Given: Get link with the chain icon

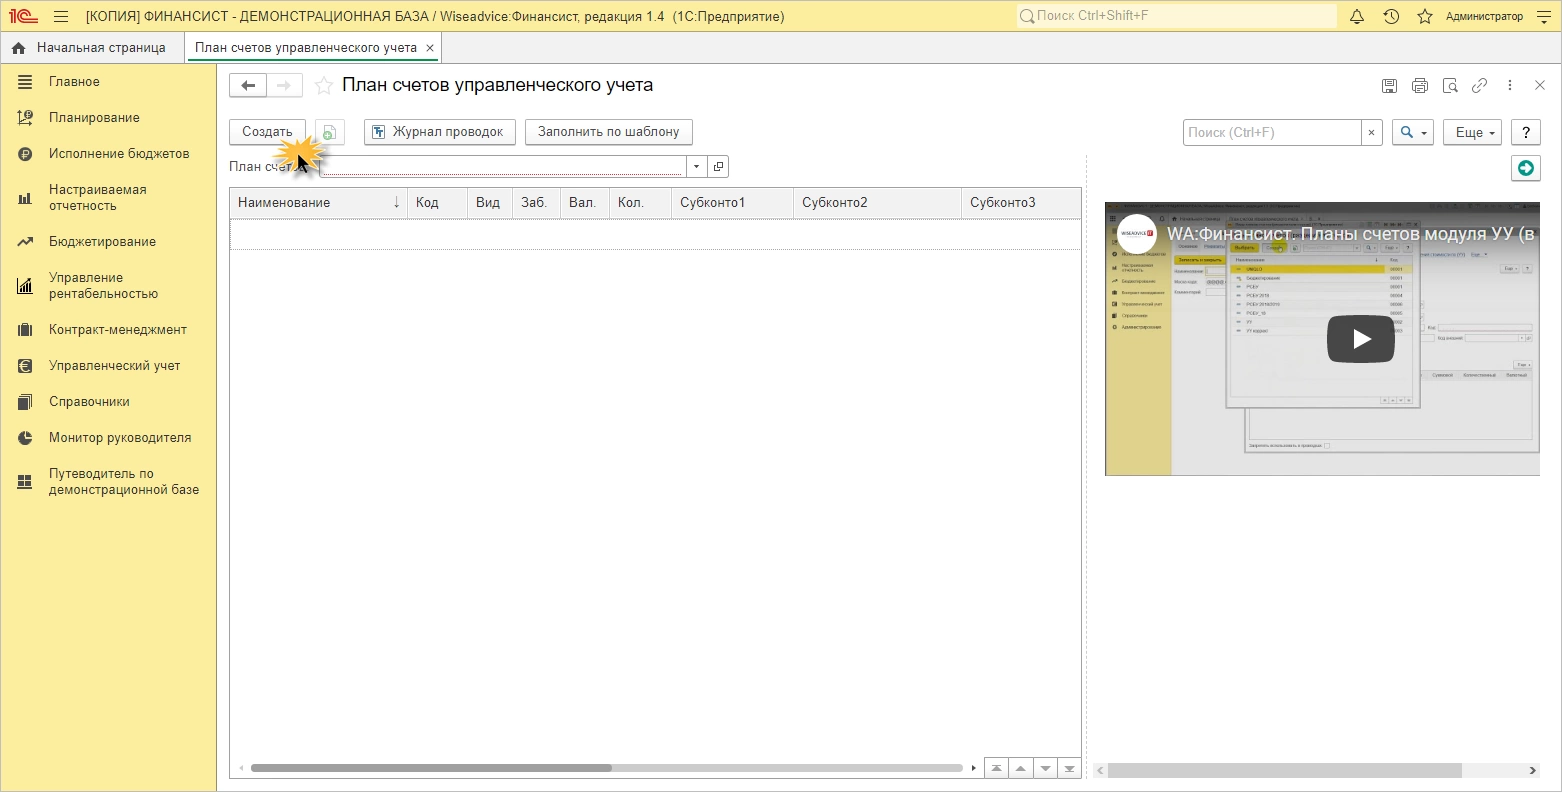Looking at the screenshot, I should (x=1479, y=86).
